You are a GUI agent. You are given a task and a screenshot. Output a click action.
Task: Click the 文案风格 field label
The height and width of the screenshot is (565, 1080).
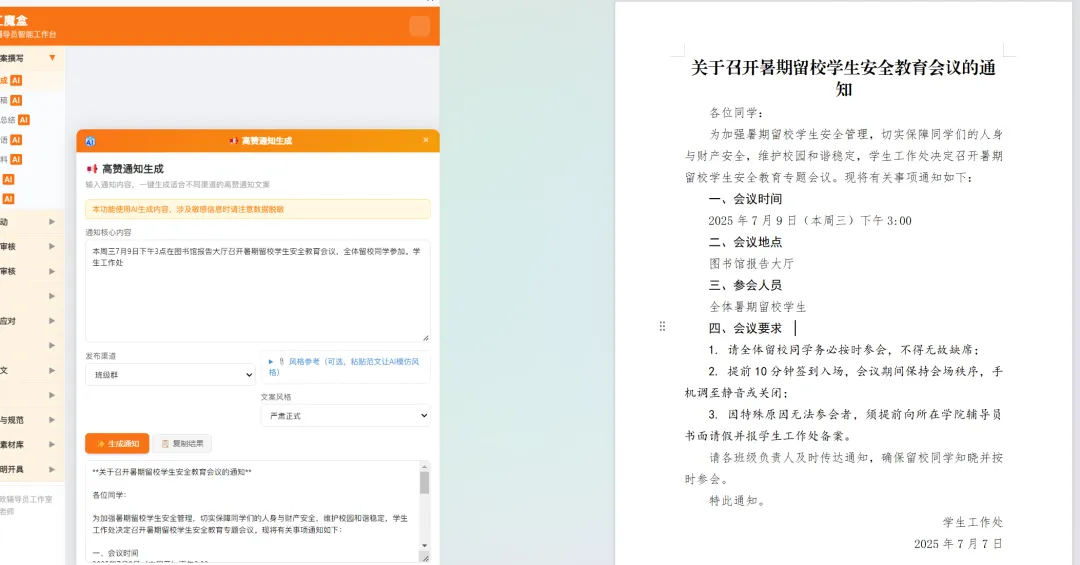point(276,397)
